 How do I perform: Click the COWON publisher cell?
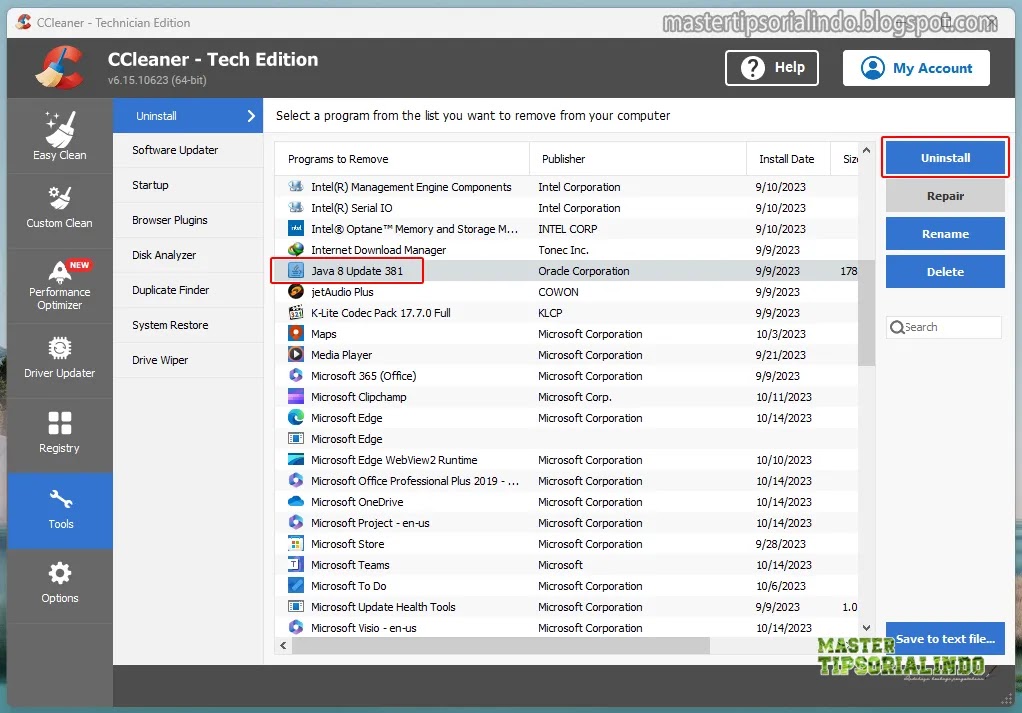558,292
